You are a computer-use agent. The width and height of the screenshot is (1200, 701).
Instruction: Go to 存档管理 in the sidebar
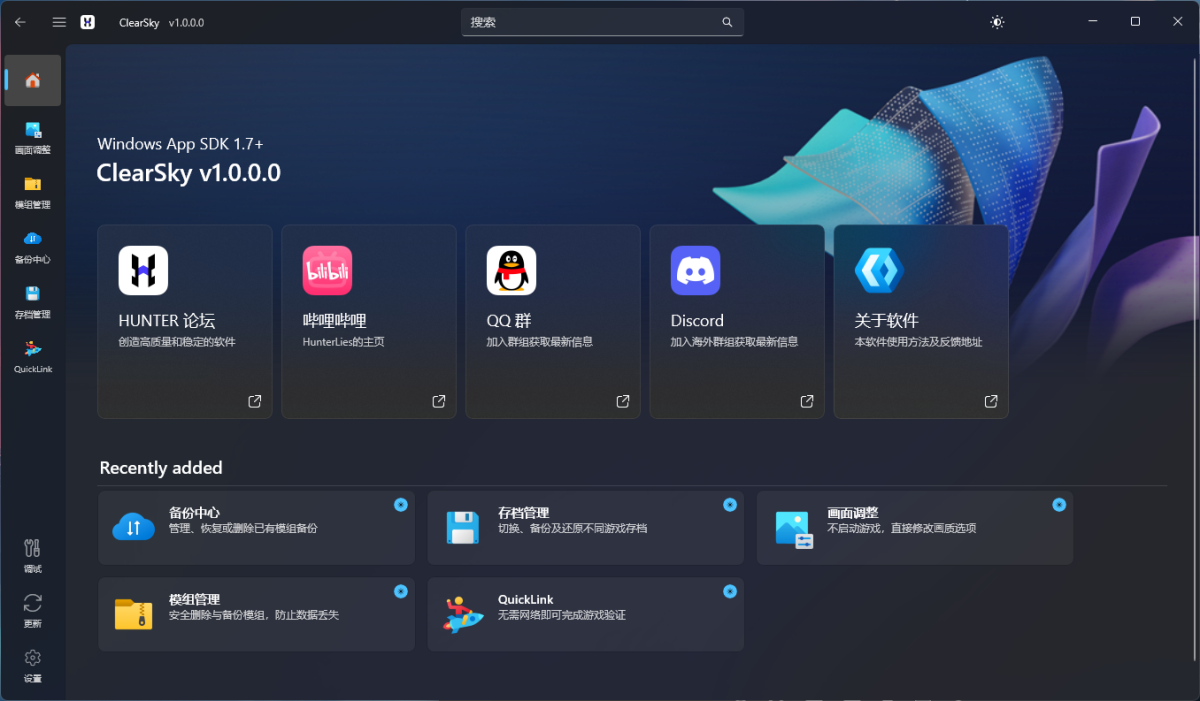(32, 301)
